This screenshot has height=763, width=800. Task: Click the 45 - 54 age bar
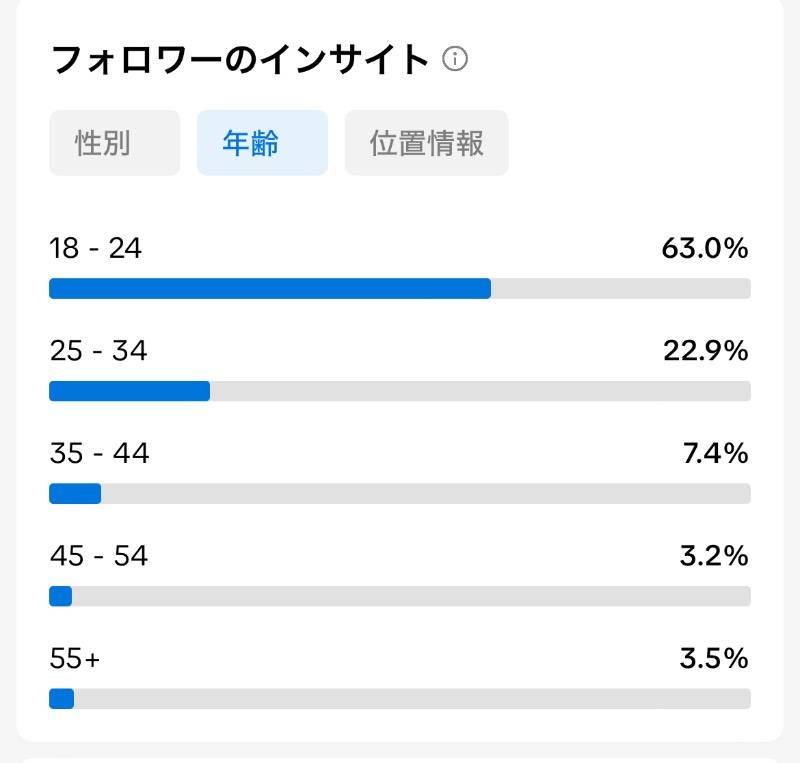(400, 596)
